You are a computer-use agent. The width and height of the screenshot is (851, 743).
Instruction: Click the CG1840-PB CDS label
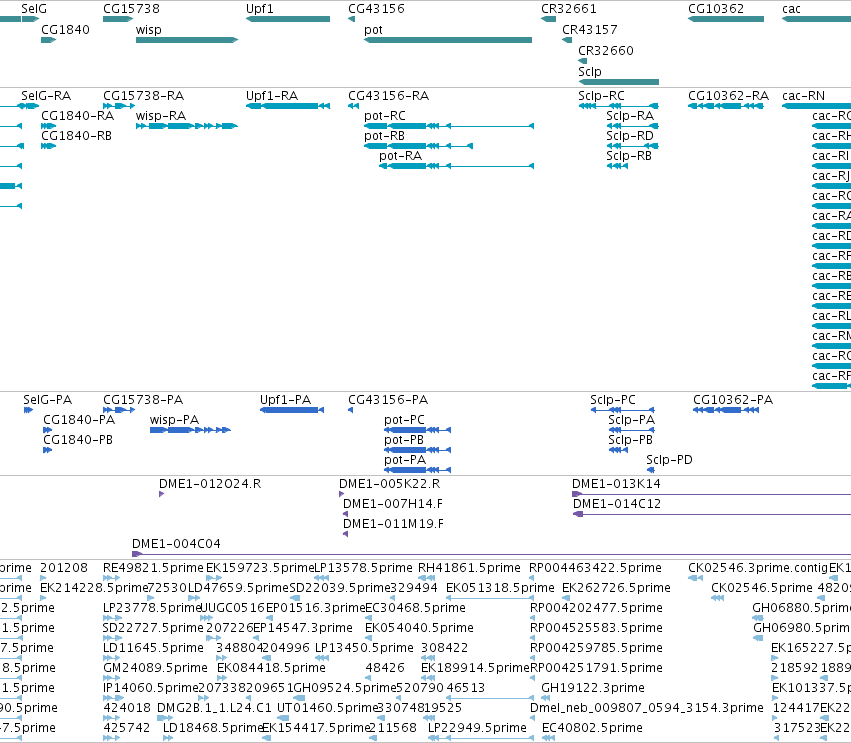click(78, 440)
